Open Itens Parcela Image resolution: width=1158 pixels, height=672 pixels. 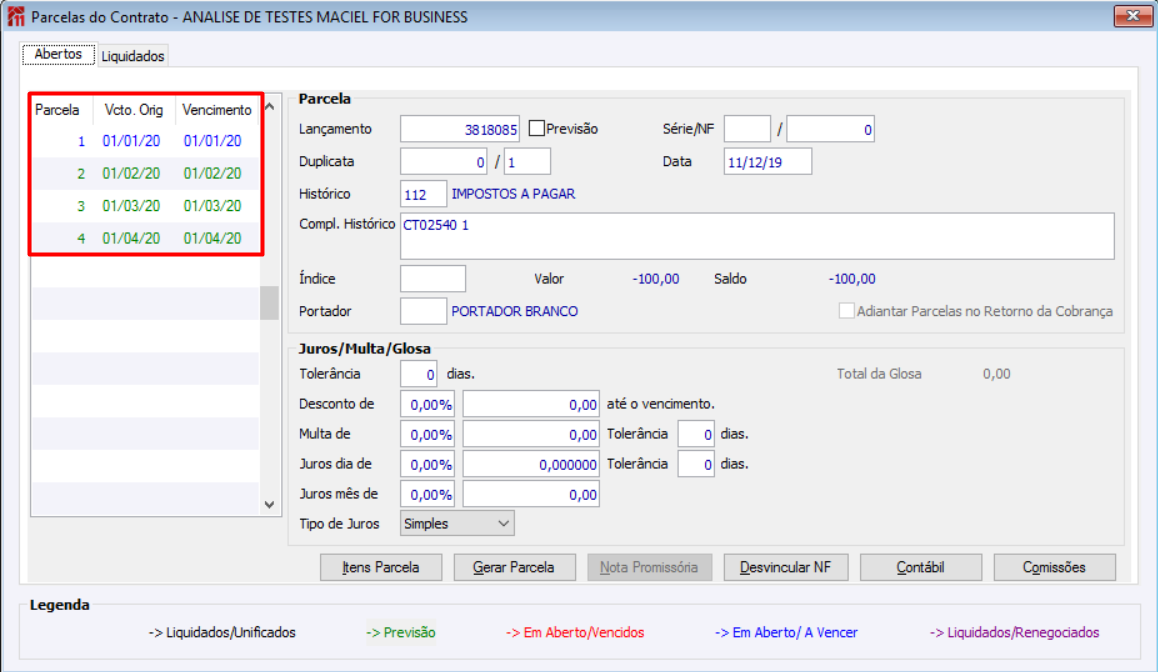point(381,567)
